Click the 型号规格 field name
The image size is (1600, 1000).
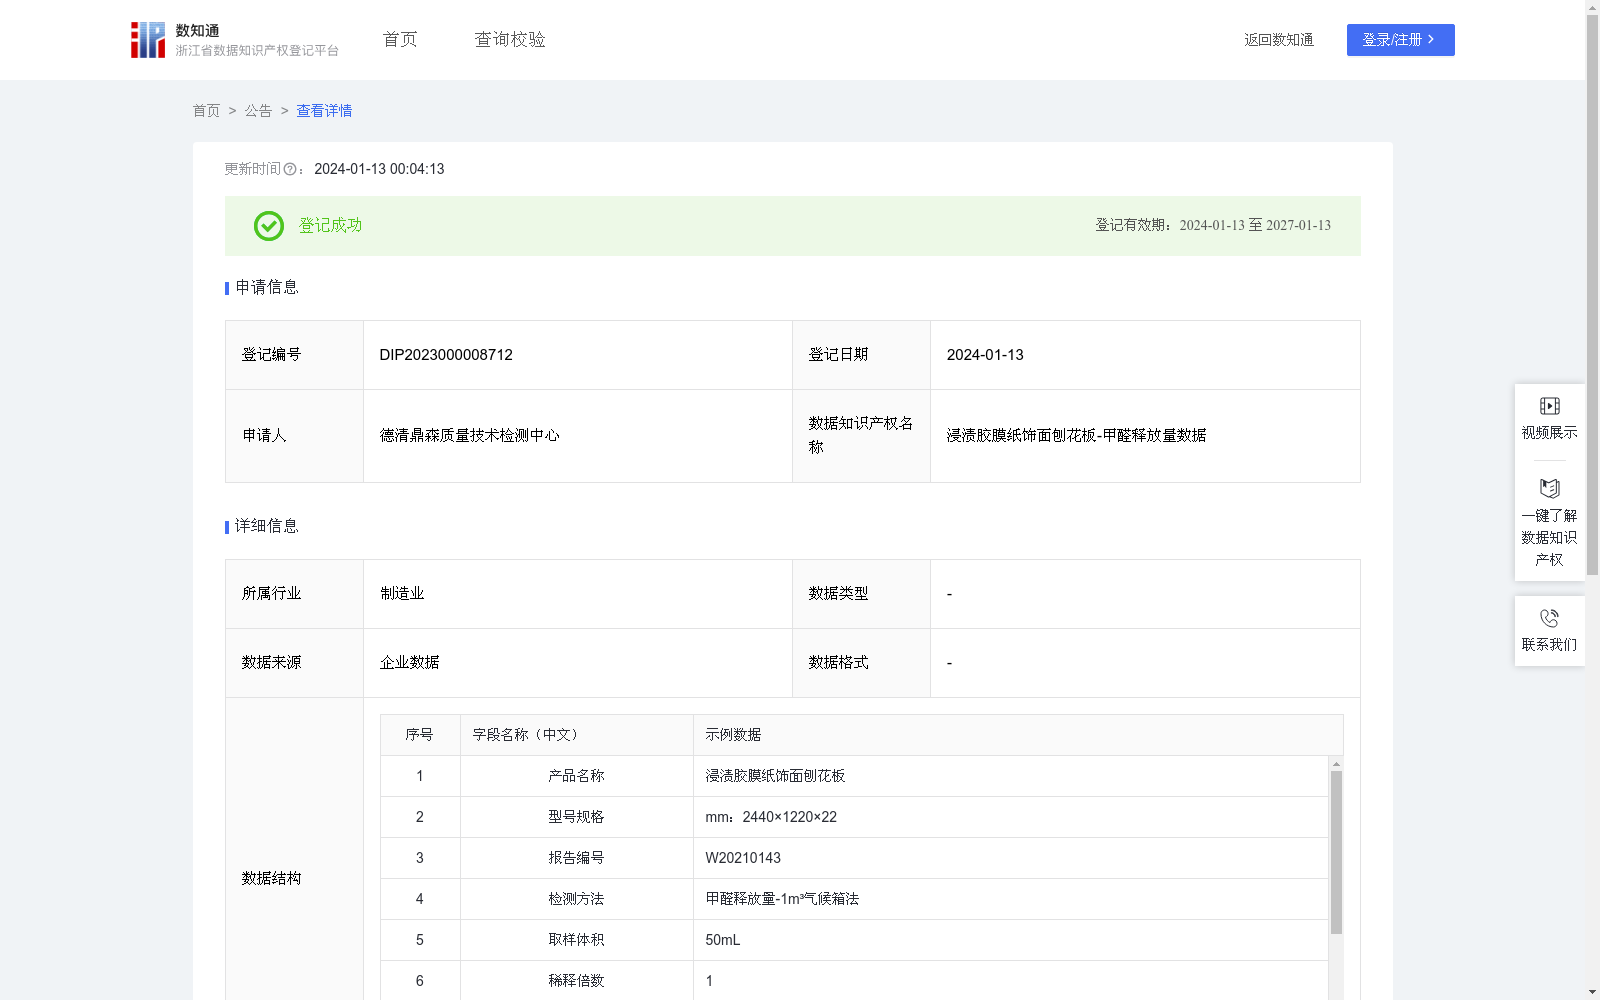click(576, 817)
